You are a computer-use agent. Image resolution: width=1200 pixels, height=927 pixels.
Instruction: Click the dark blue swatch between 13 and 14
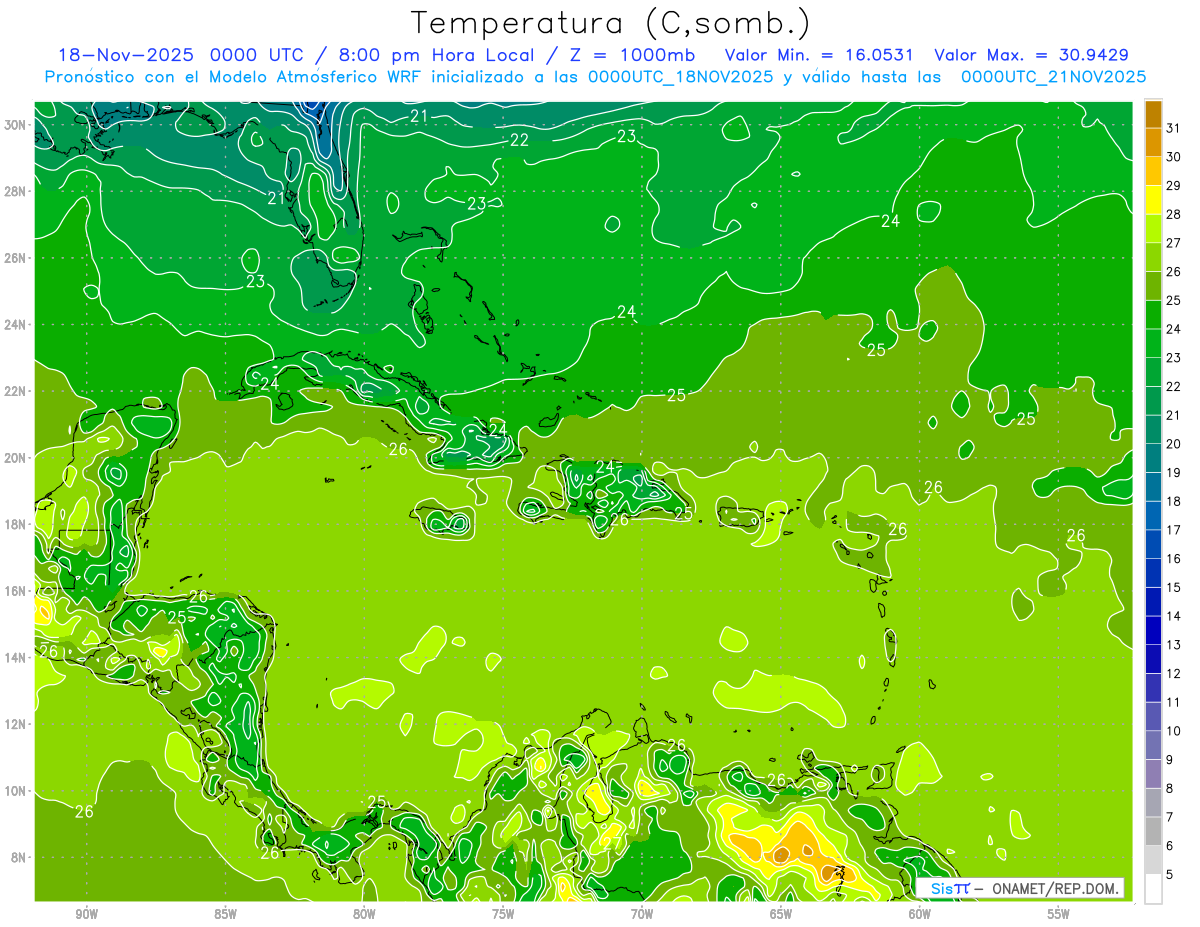coord(1153,630)
